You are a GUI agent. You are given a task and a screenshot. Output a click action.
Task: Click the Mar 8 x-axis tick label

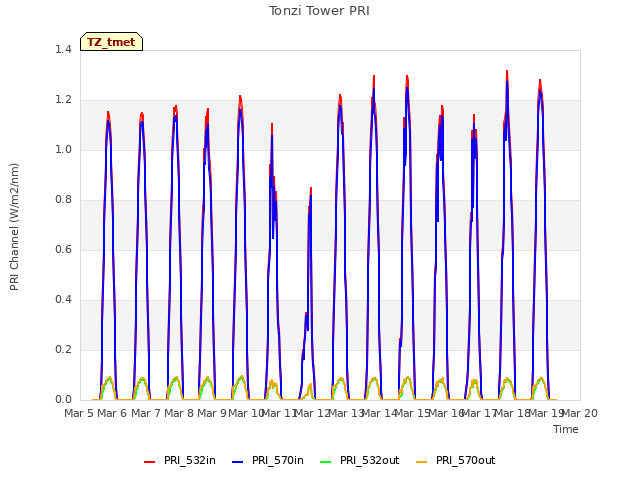179,413
